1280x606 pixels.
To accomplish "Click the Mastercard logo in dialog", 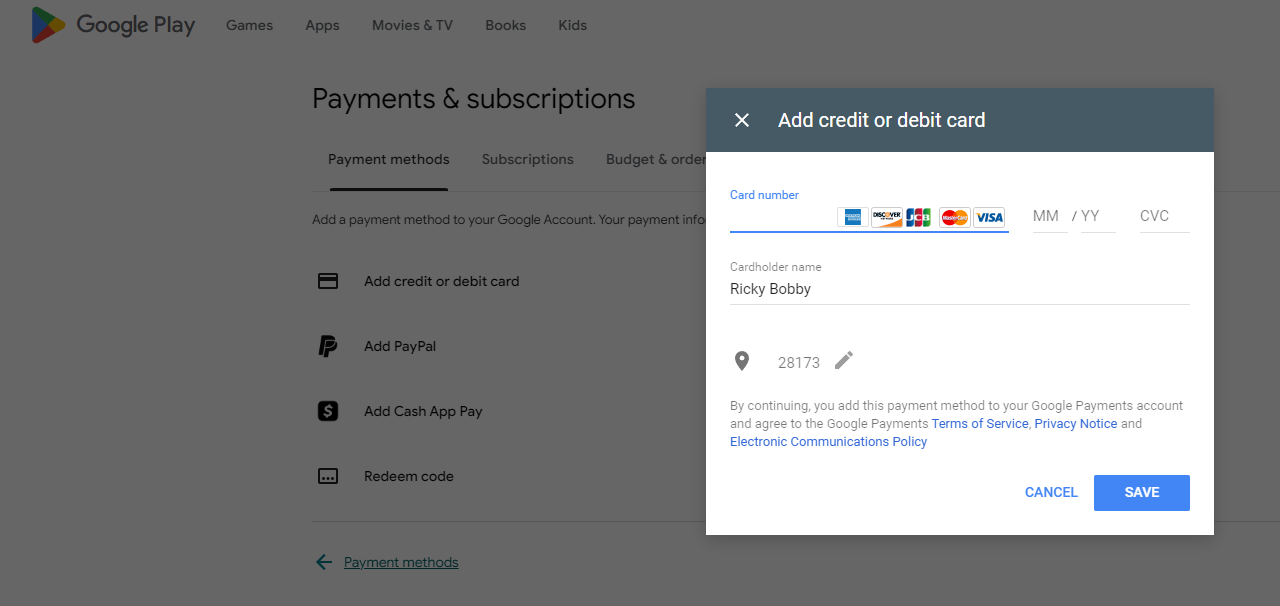I will (x=954, y=217).
